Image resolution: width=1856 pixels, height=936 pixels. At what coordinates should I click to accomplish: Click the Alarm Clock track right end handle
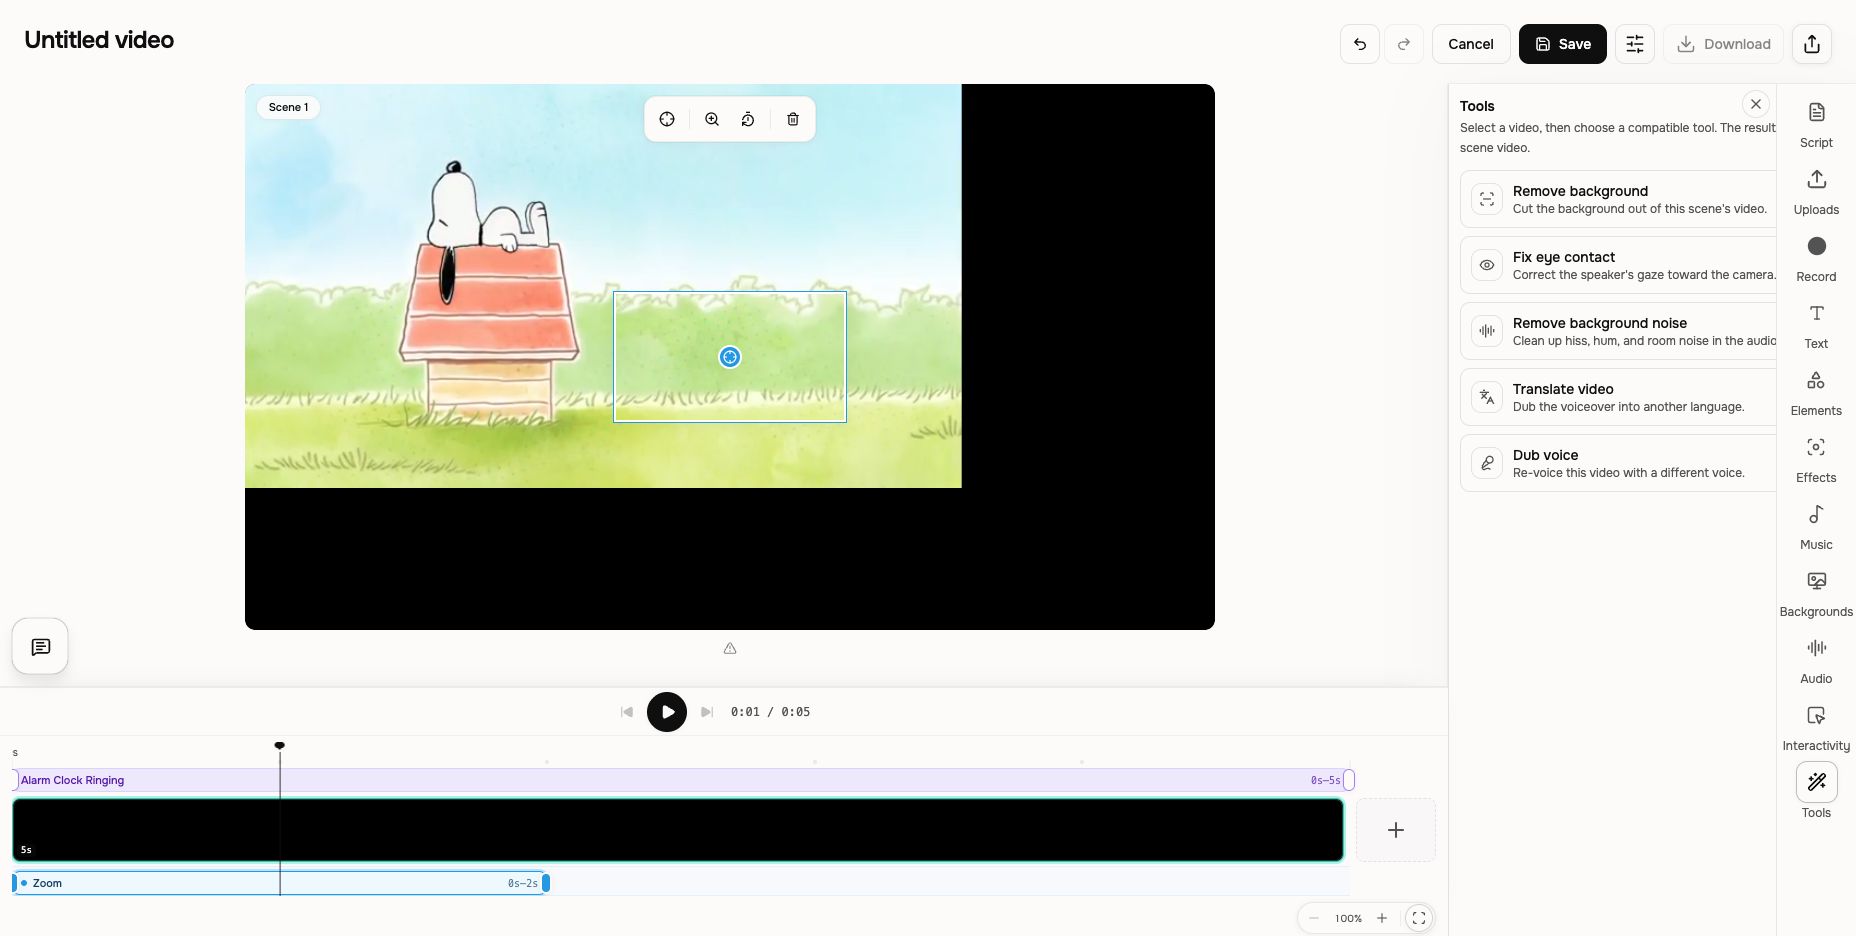click(1349, 780)
